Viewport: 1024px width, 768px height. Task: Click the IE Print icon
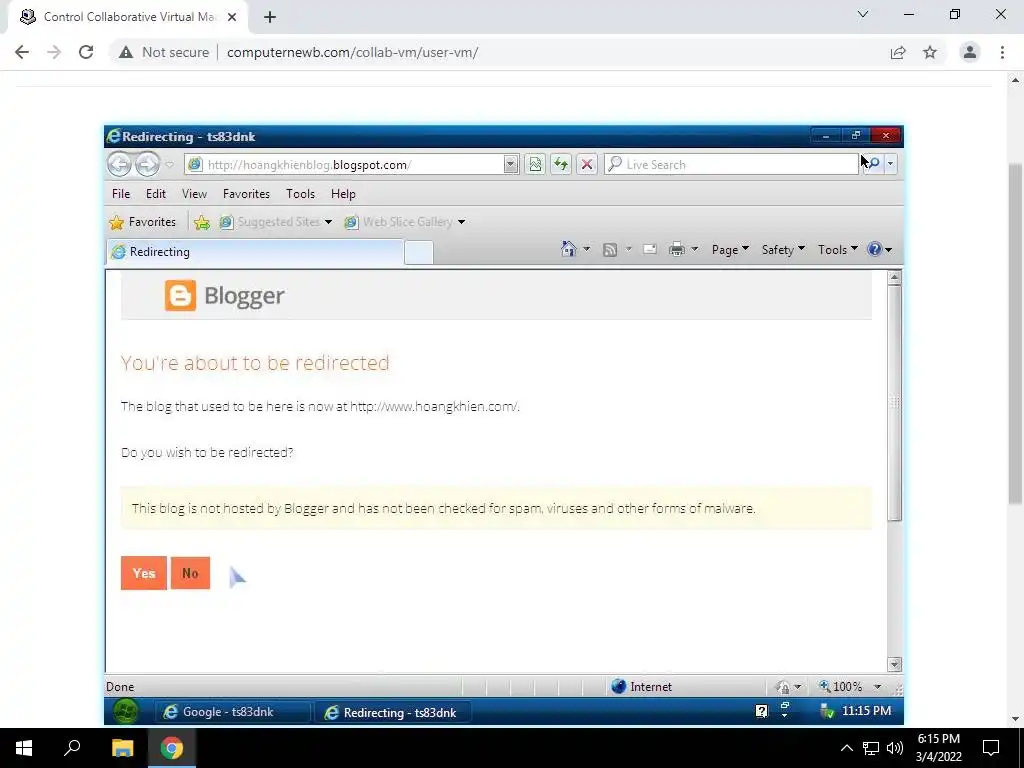point(677,249)
